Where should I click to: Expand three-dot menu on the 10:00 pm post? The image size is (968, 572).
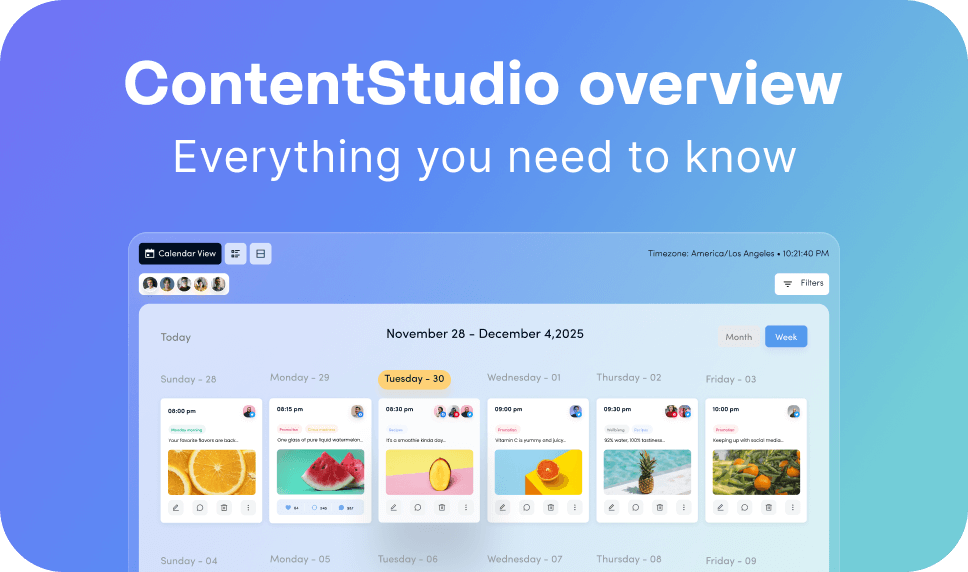792,508
